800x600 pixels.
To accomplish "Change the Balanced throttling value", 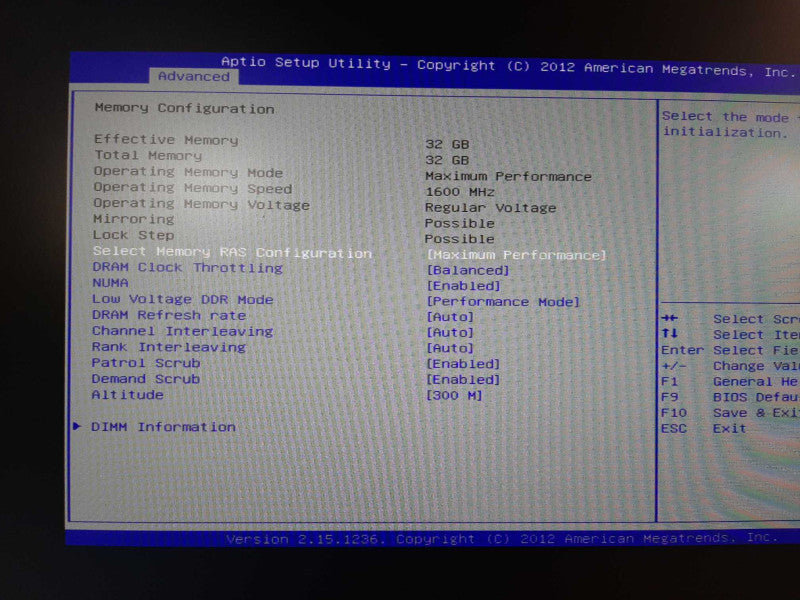I will point(468,270).
